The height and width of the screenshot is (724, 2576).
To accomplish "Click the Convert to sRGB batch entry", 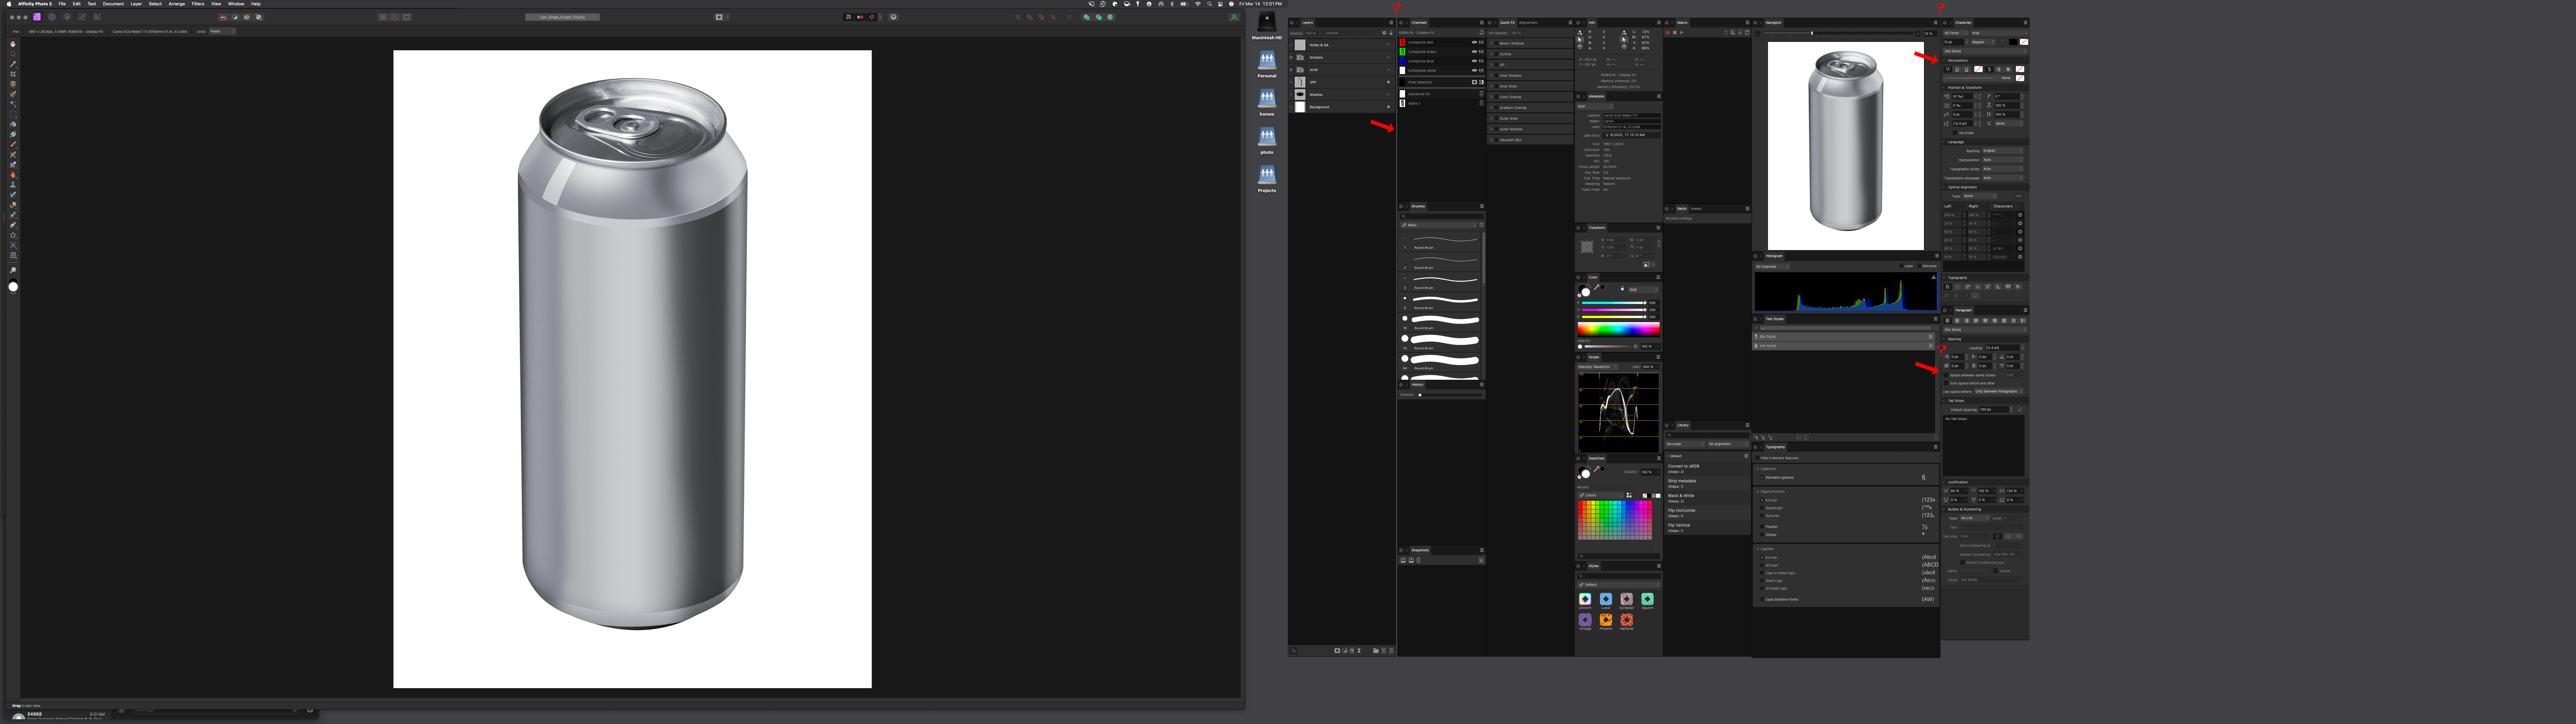I will [1708, 469].
